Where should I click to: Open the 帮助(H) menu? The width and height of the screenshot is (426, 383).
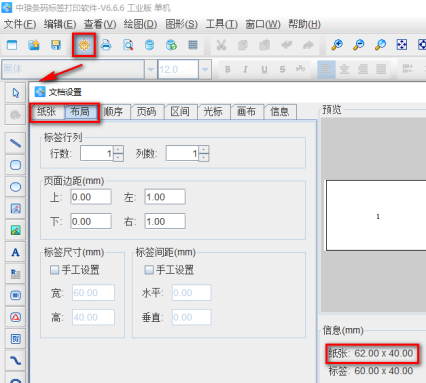click(x=304, y=24)
